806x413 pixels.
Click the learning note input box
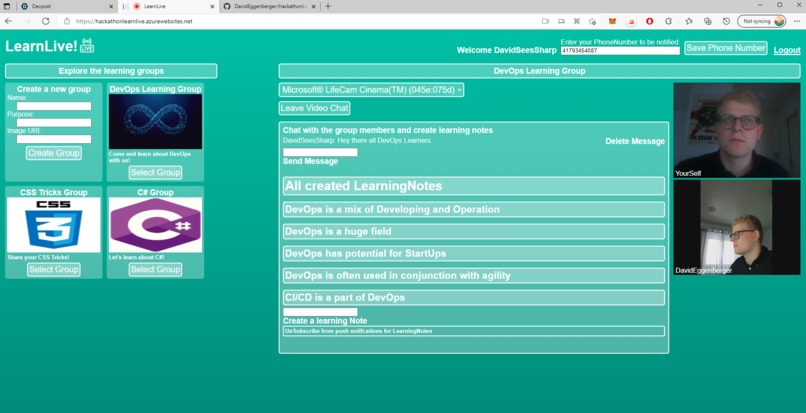320,312
